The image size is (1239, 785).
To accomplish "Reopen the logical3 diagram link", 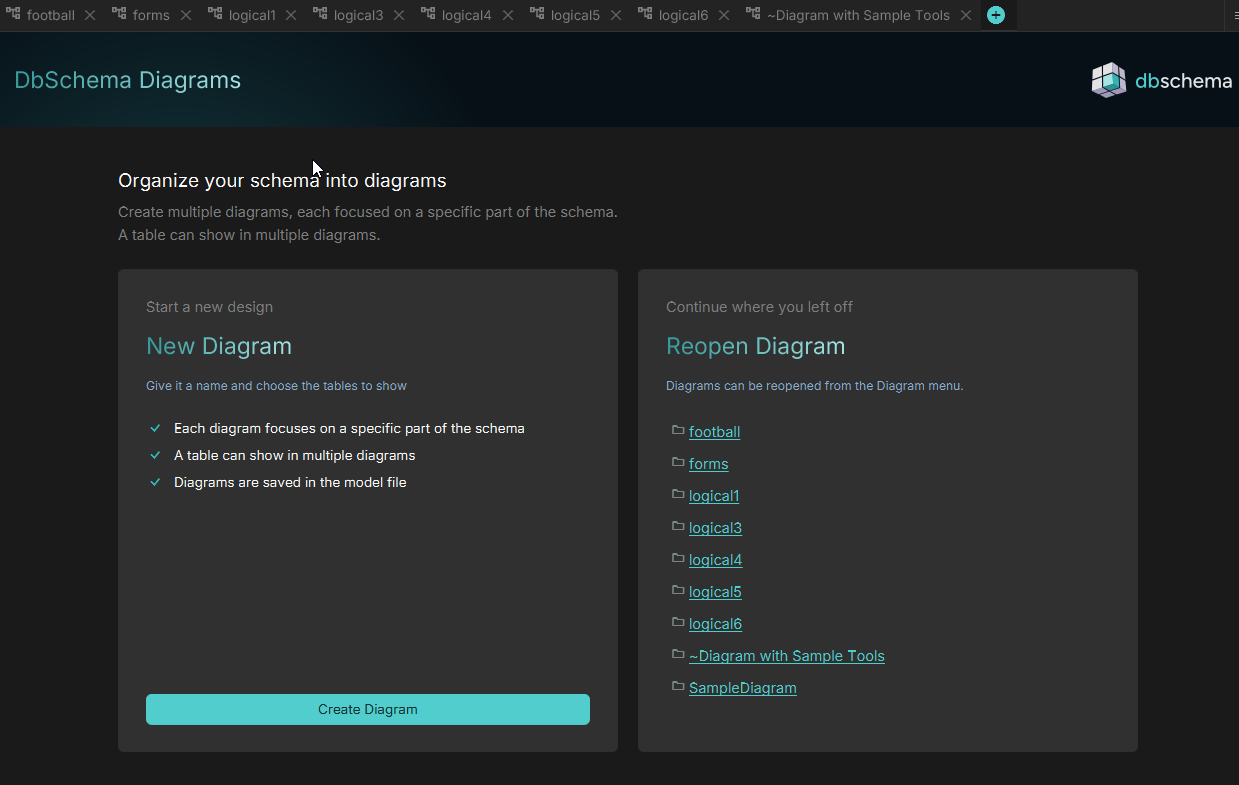I will [715, 528].
